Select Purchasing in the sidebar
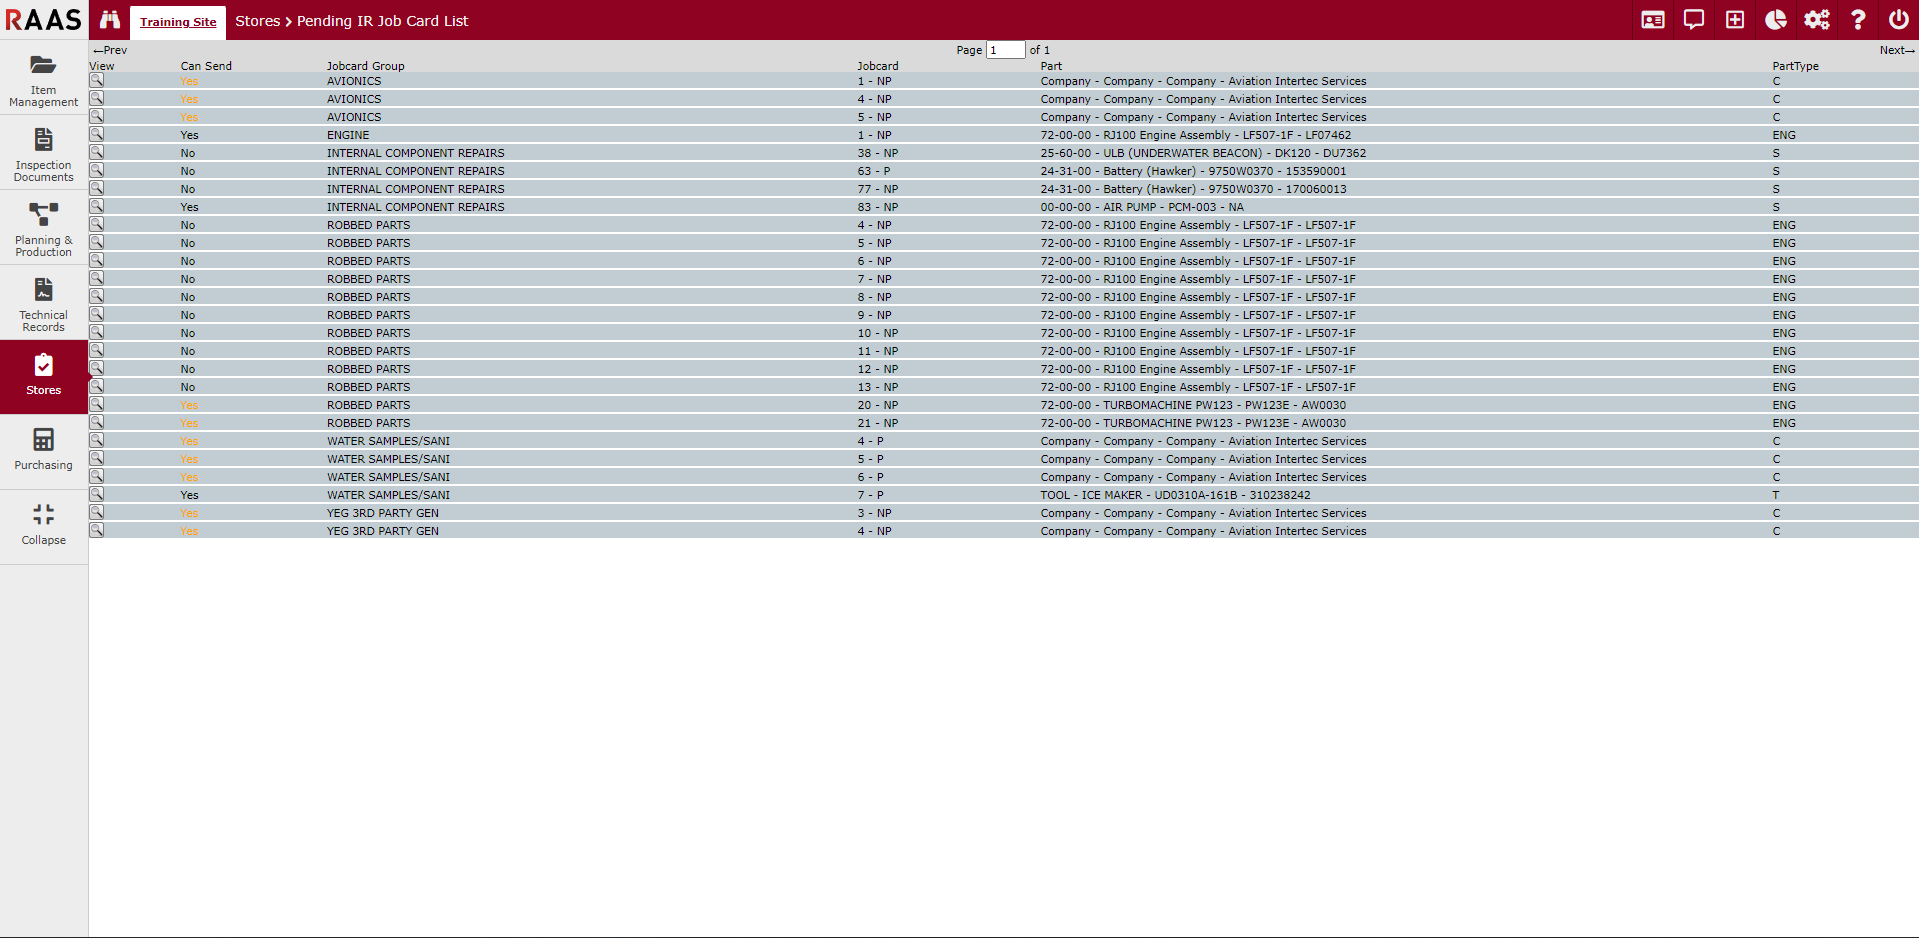 click(x=43, y=450)
